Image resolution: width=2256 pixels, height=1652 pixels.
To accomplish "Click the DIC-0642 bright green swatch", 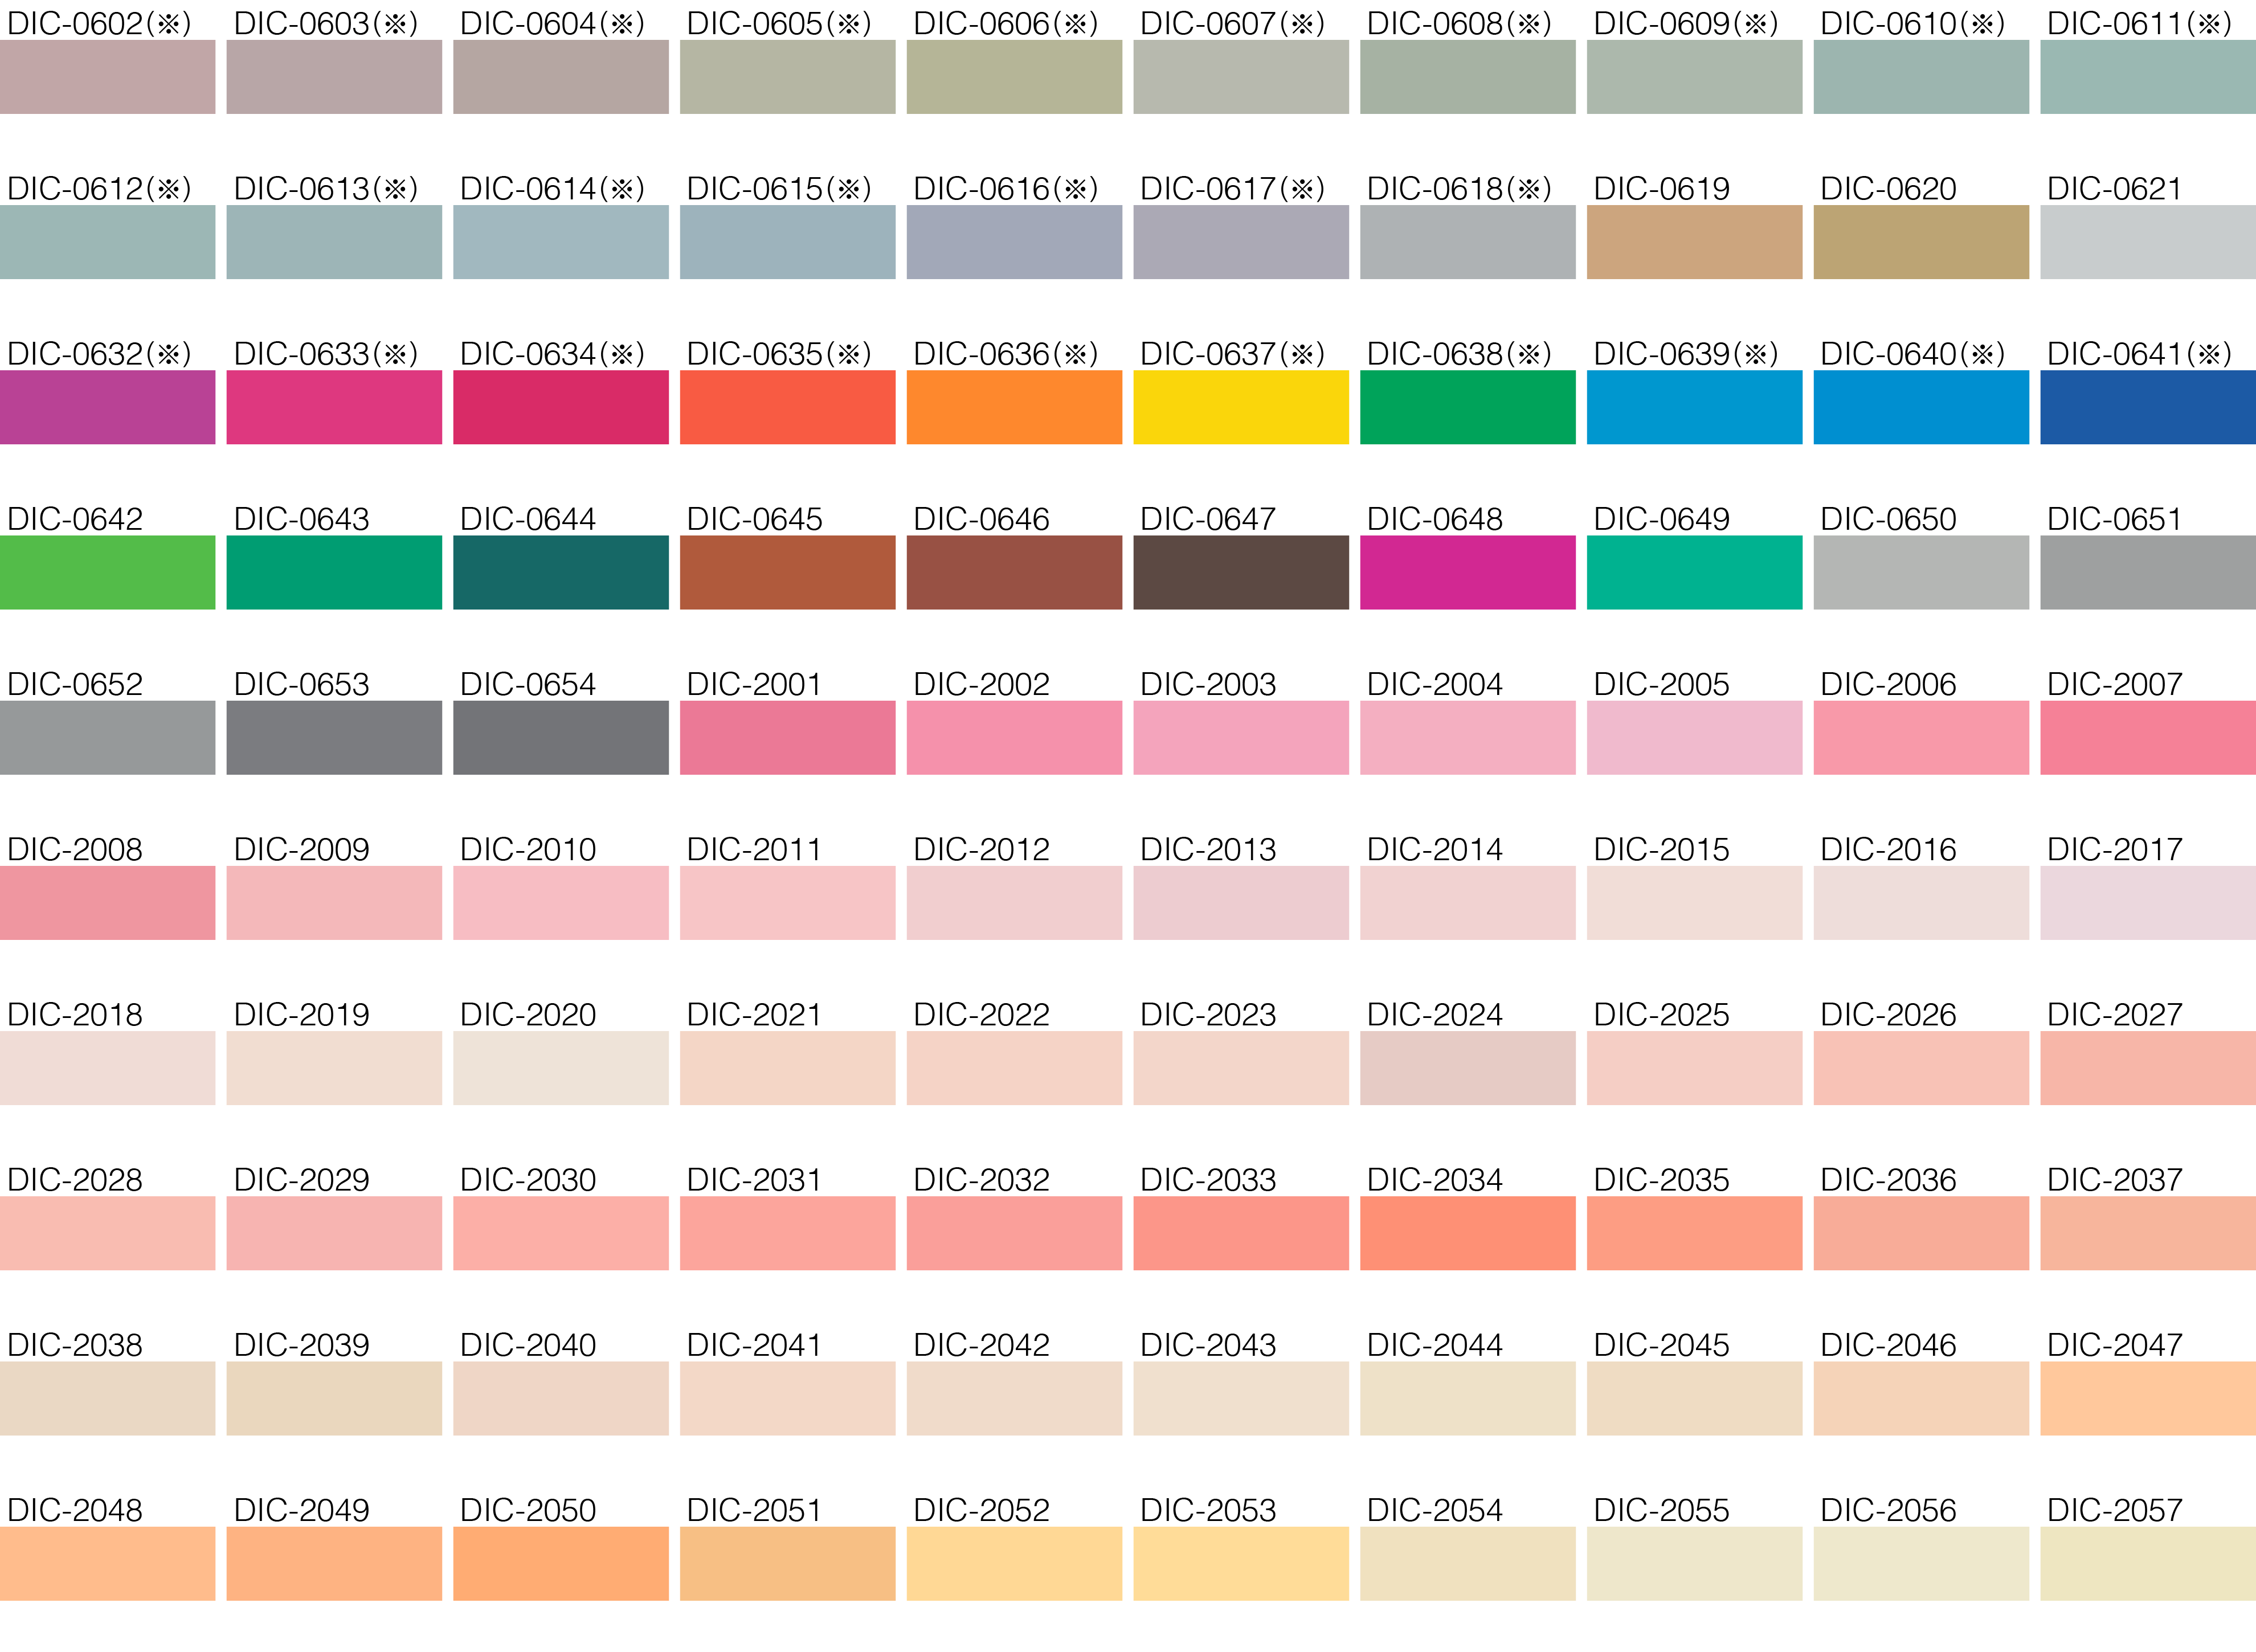I will (107, 572).
